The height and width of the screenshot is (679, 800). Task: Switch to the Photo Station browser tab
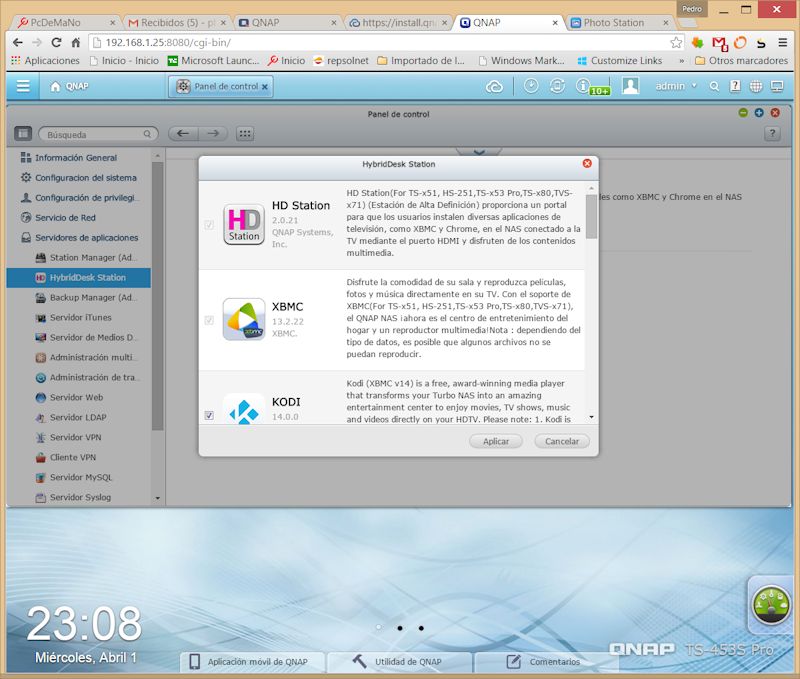pos(619,23)
